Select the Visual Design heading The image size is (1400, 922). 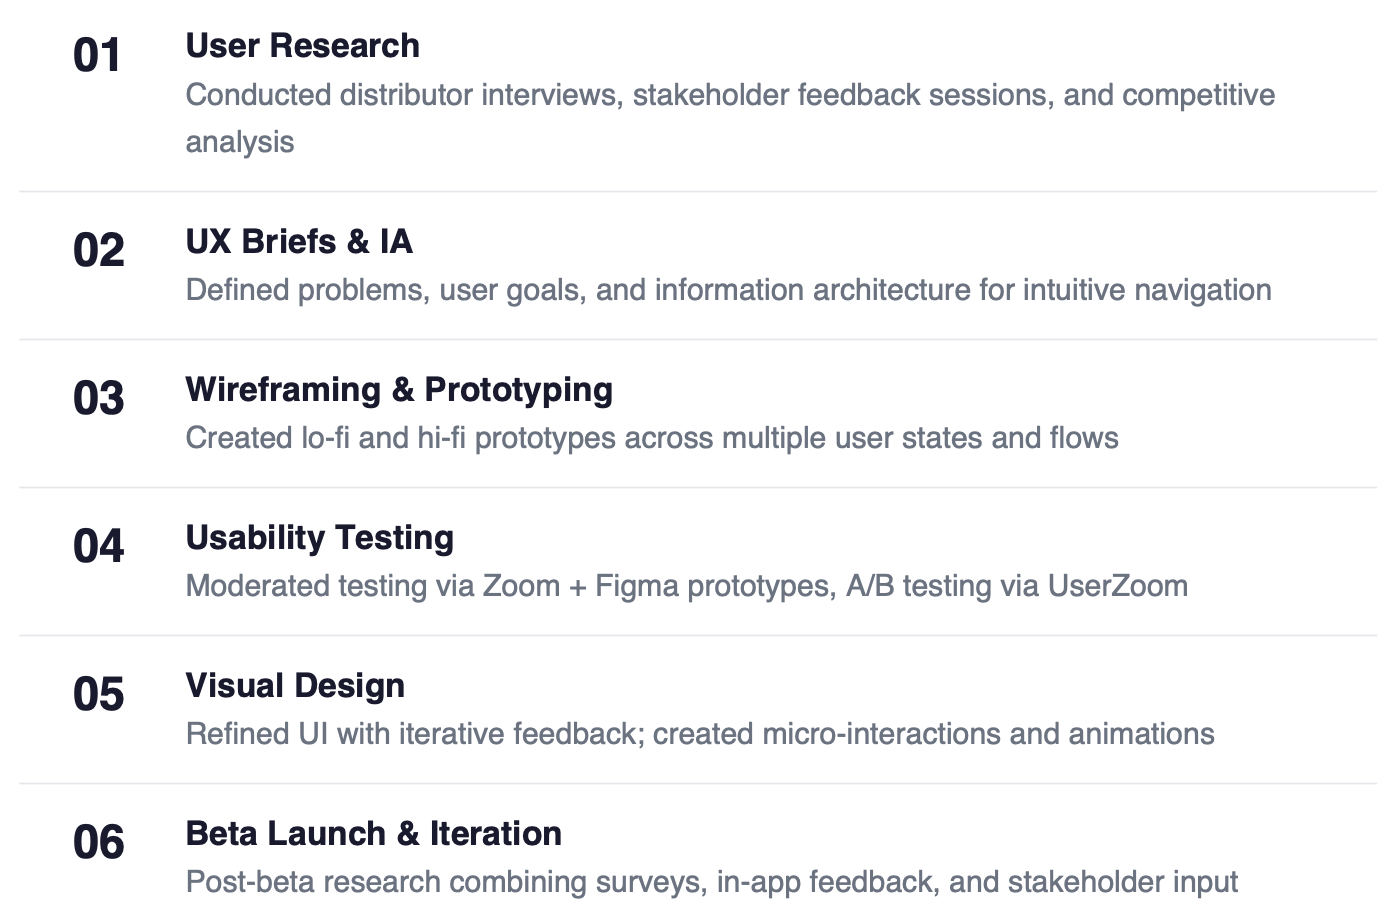(295, 686)
